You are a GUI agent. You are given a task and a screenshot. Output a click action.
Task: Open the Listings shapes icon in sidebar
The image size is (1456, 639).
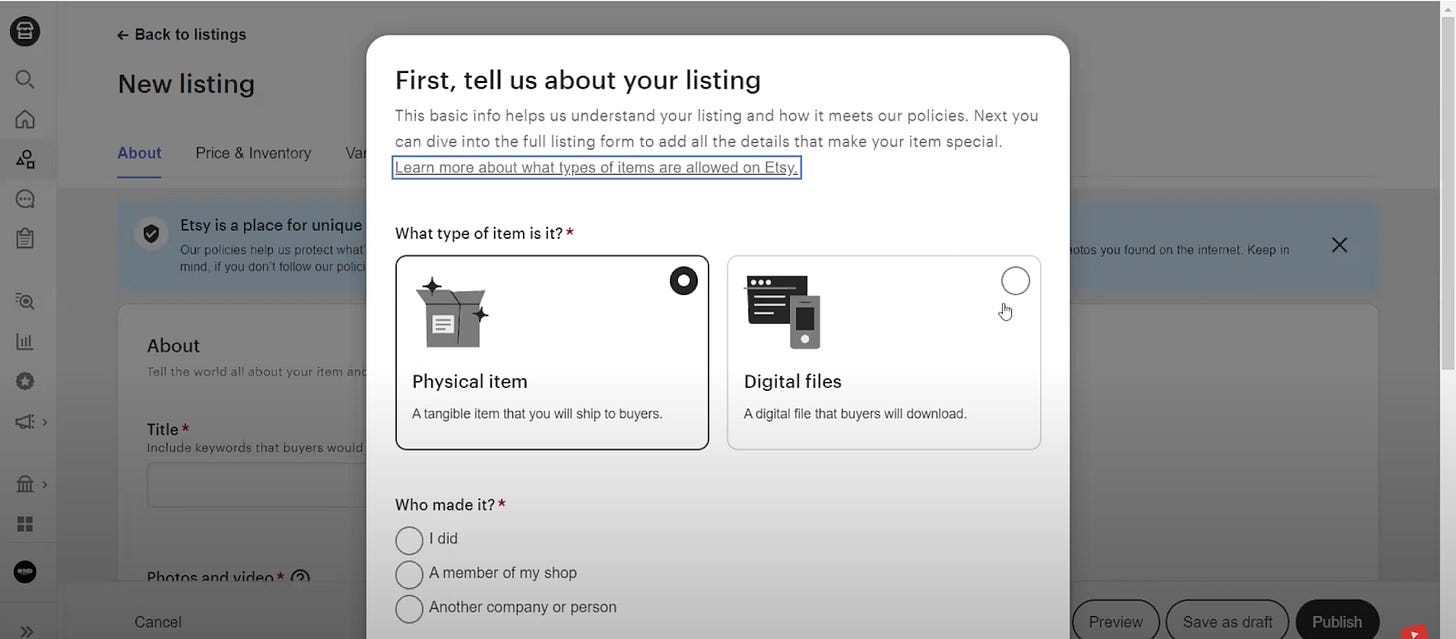25,159
